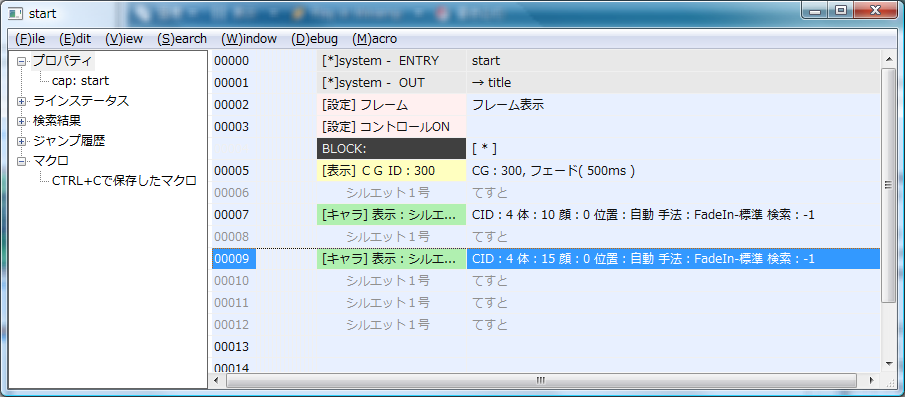Open the (S)earch menu
Screen dimensions: 905x397
point(182,39)
